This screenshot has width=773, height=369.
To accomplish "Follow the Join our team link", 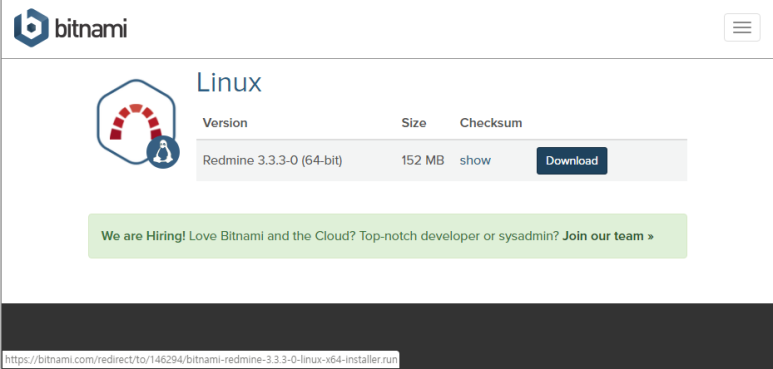I will click(x=608, y=236).
